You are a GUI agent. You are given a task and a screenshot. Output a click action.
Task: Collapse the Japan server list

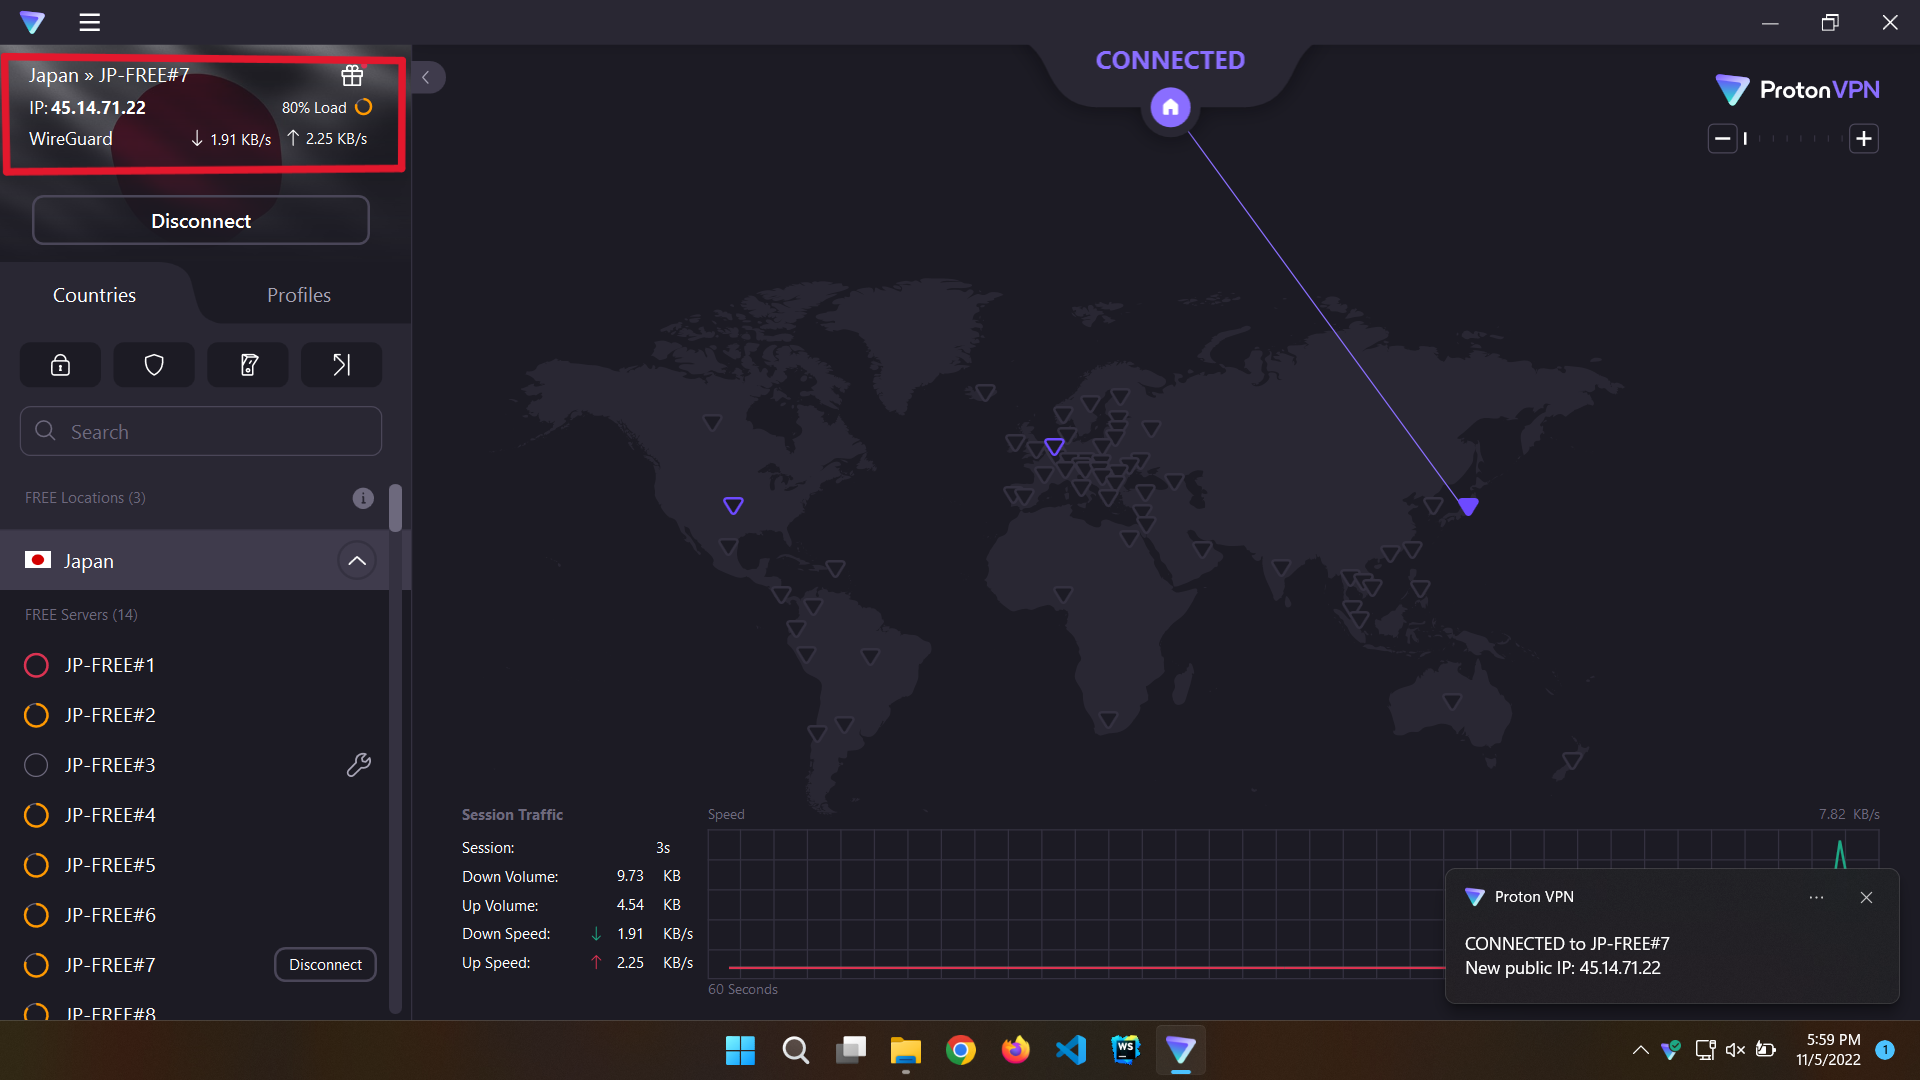357,561
